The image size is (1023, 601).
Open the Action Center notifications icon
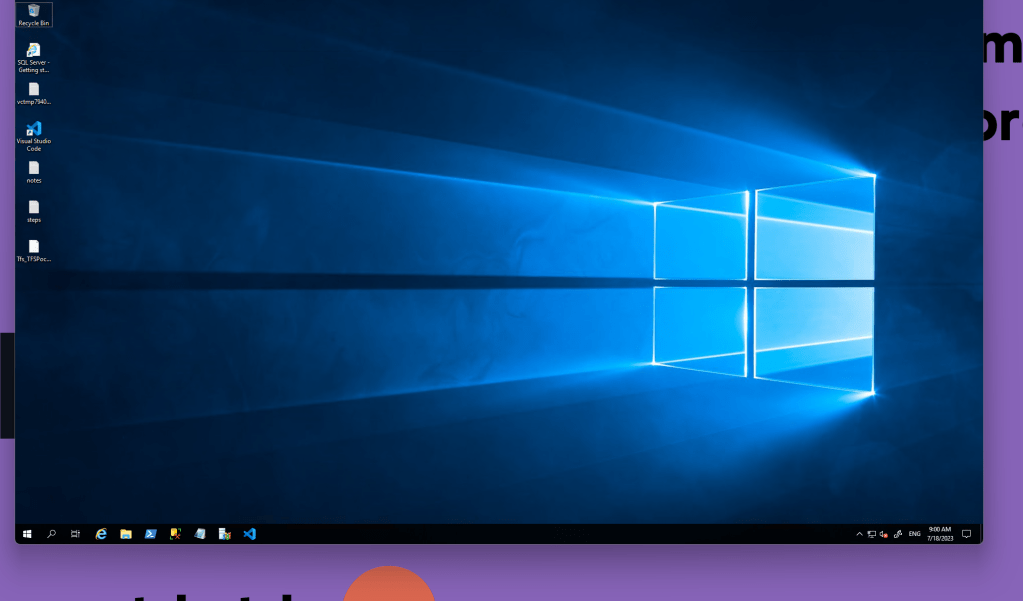(x=967, y=534)
